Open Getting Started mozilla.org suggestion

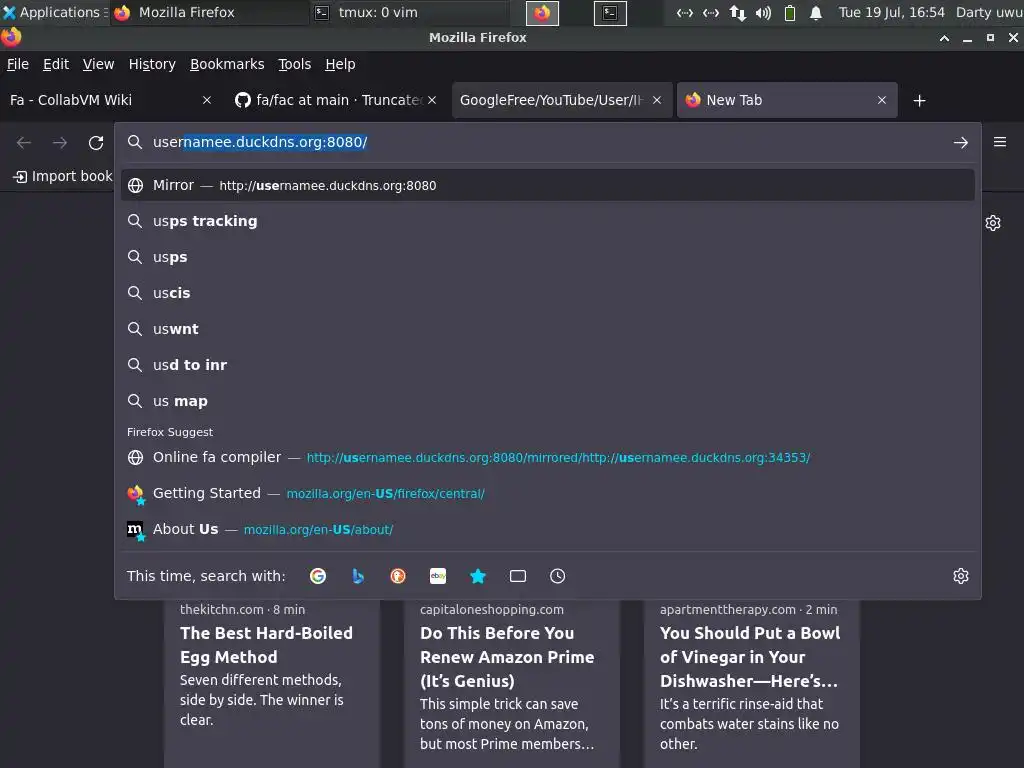[x=547, y=493]
